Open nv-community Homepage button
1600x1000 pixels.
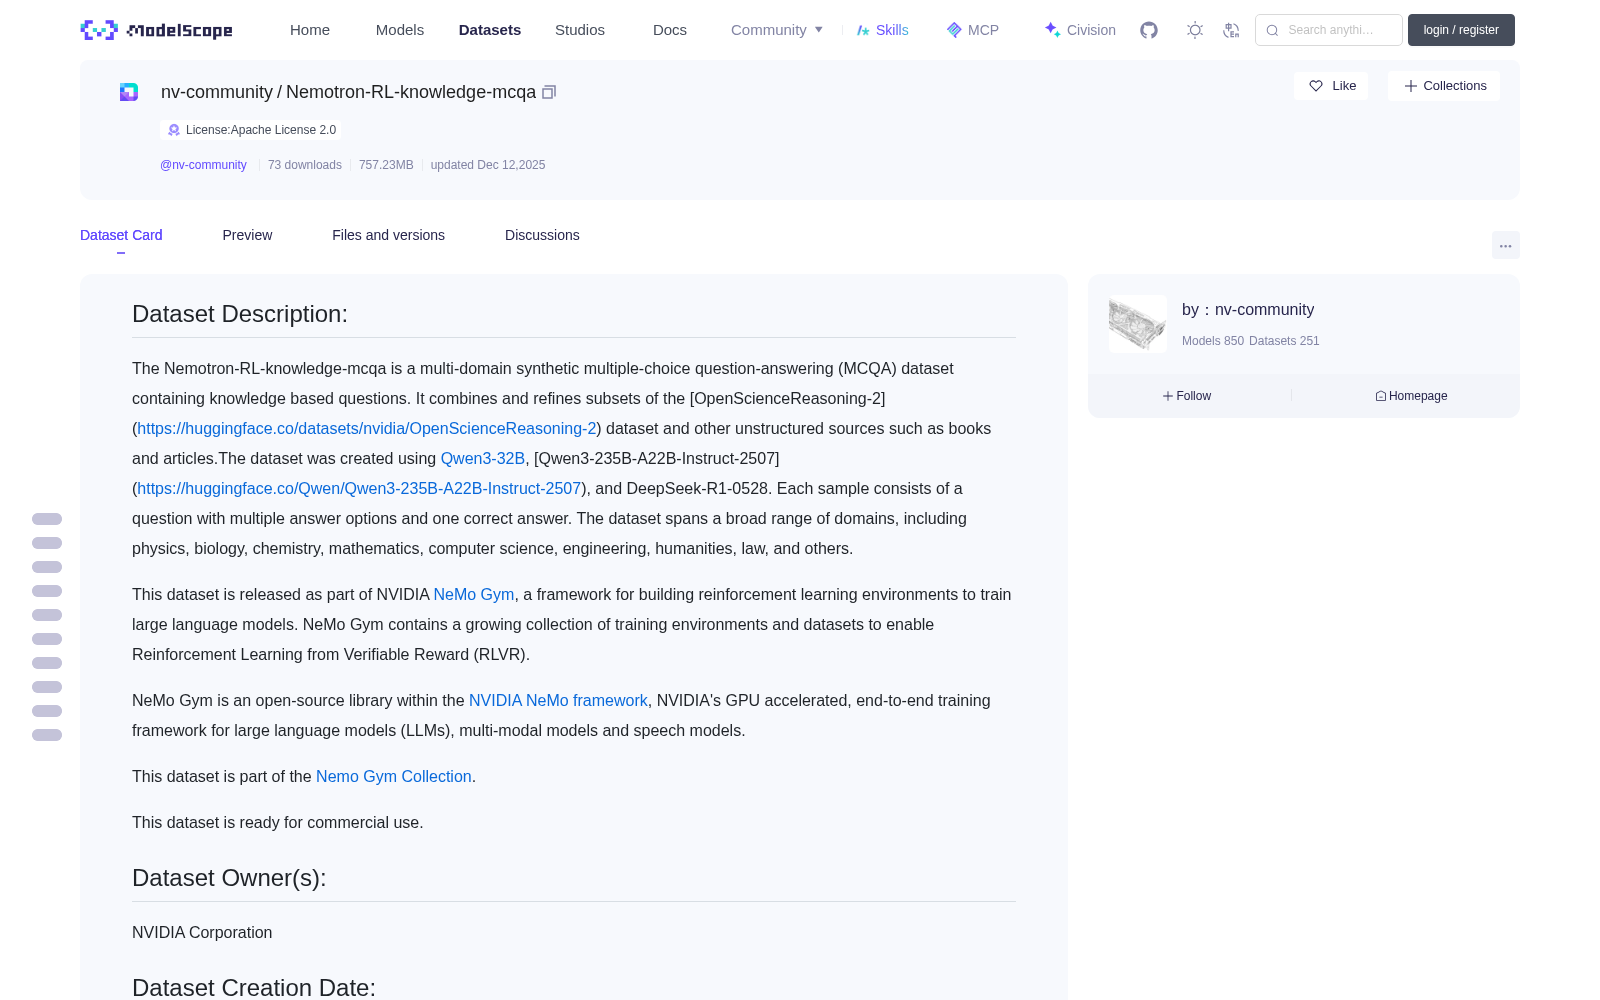click(1411, 396)
